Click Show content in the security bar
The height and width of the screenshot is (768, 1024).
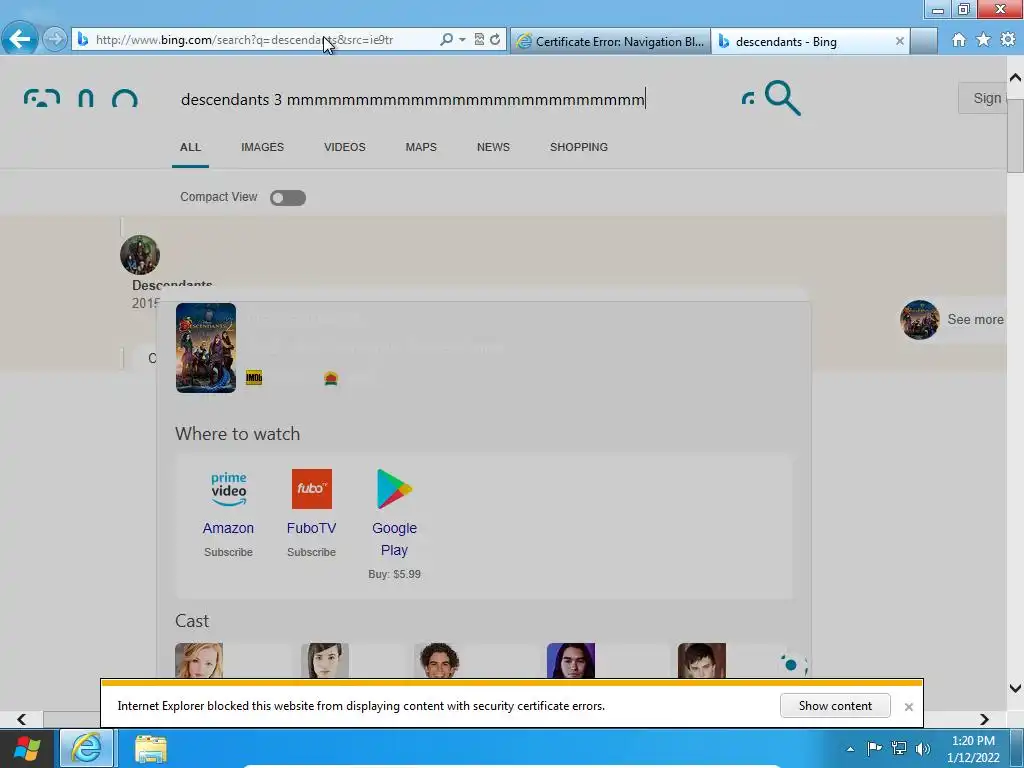835,706
